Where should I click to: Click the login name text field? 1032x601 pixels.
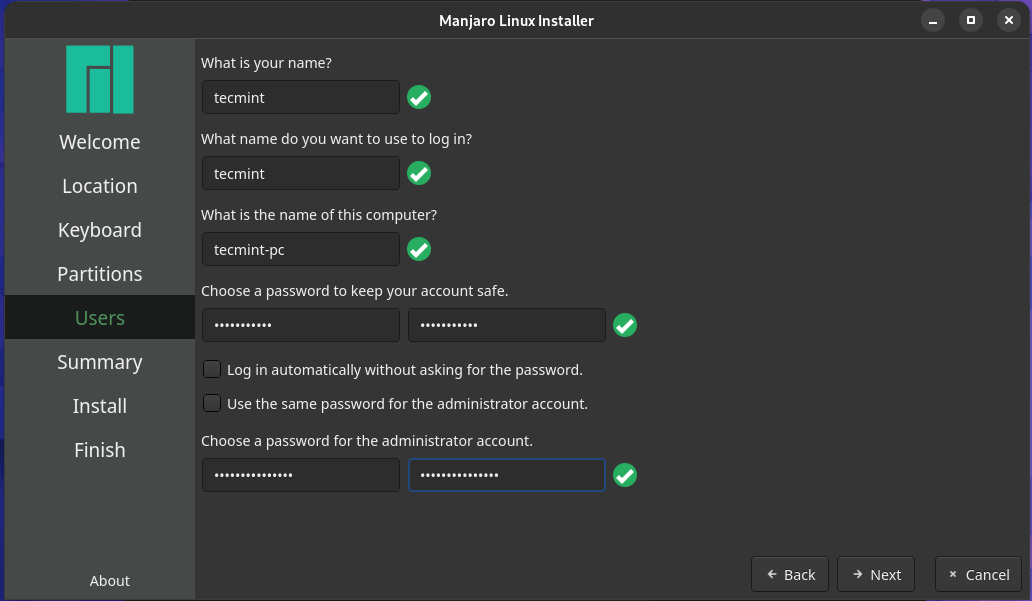[x=301, y=174]
